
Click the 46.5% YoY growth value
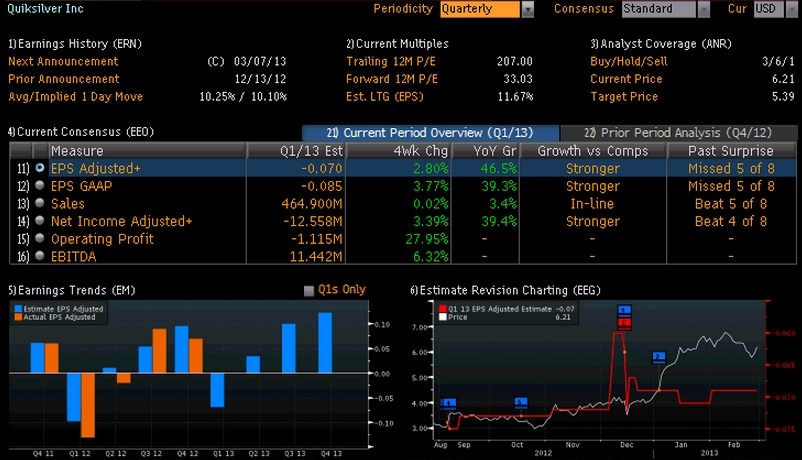[499, 168]
